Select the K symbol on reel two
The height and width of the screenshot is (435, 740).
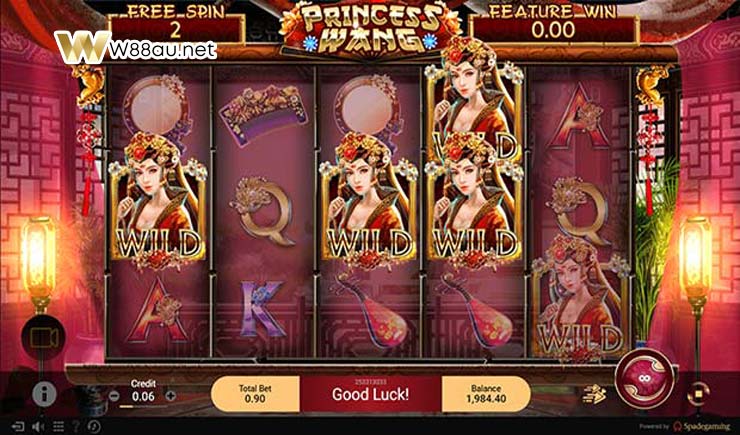263,309
